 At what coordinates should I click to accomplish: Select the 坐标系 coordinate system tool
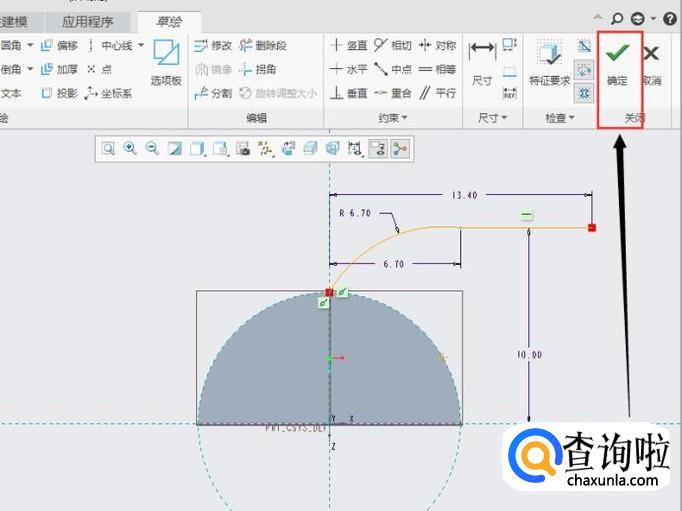108,93
